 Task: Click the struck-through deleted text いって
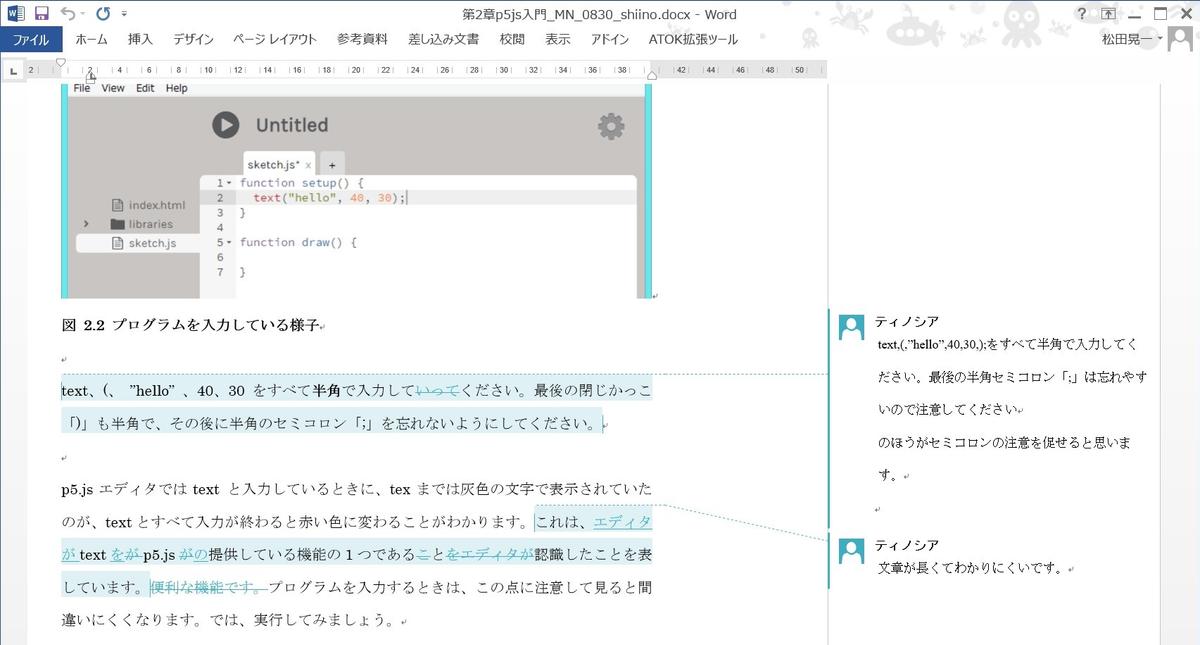coord(436,390)
